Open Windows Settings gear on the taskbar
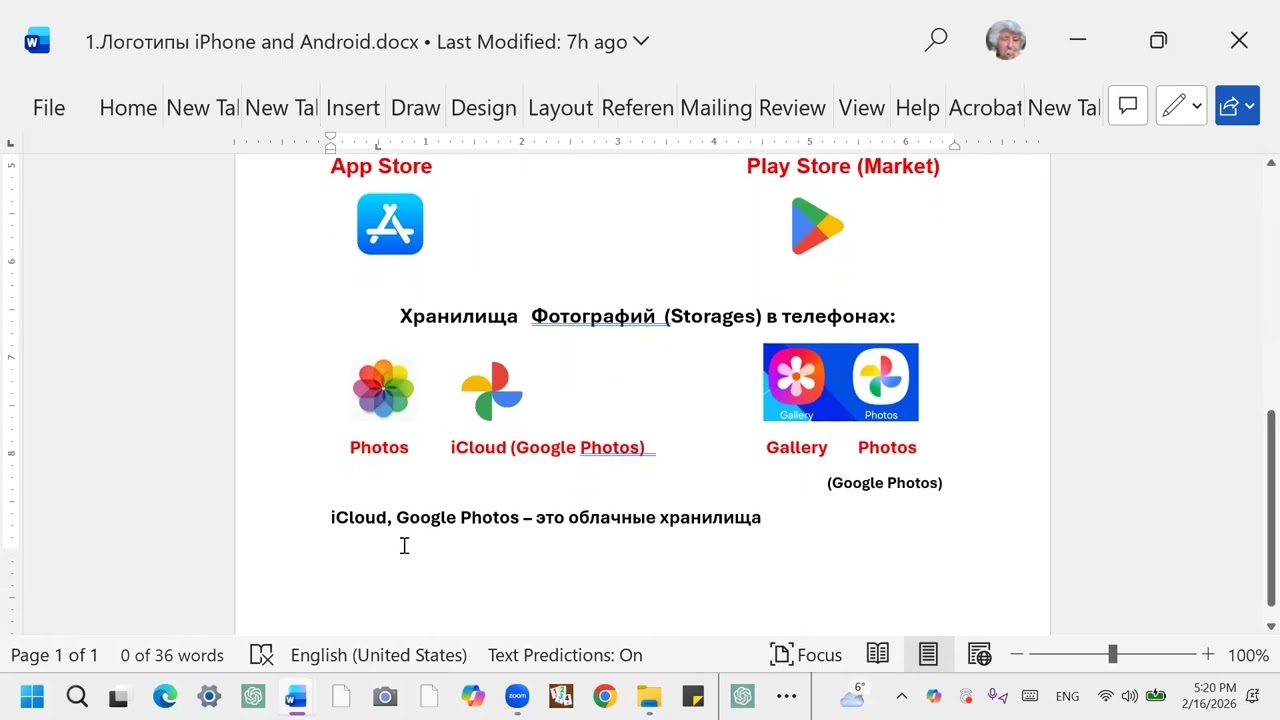This screenshot has height=720, width=1280. tap(209, 696)
